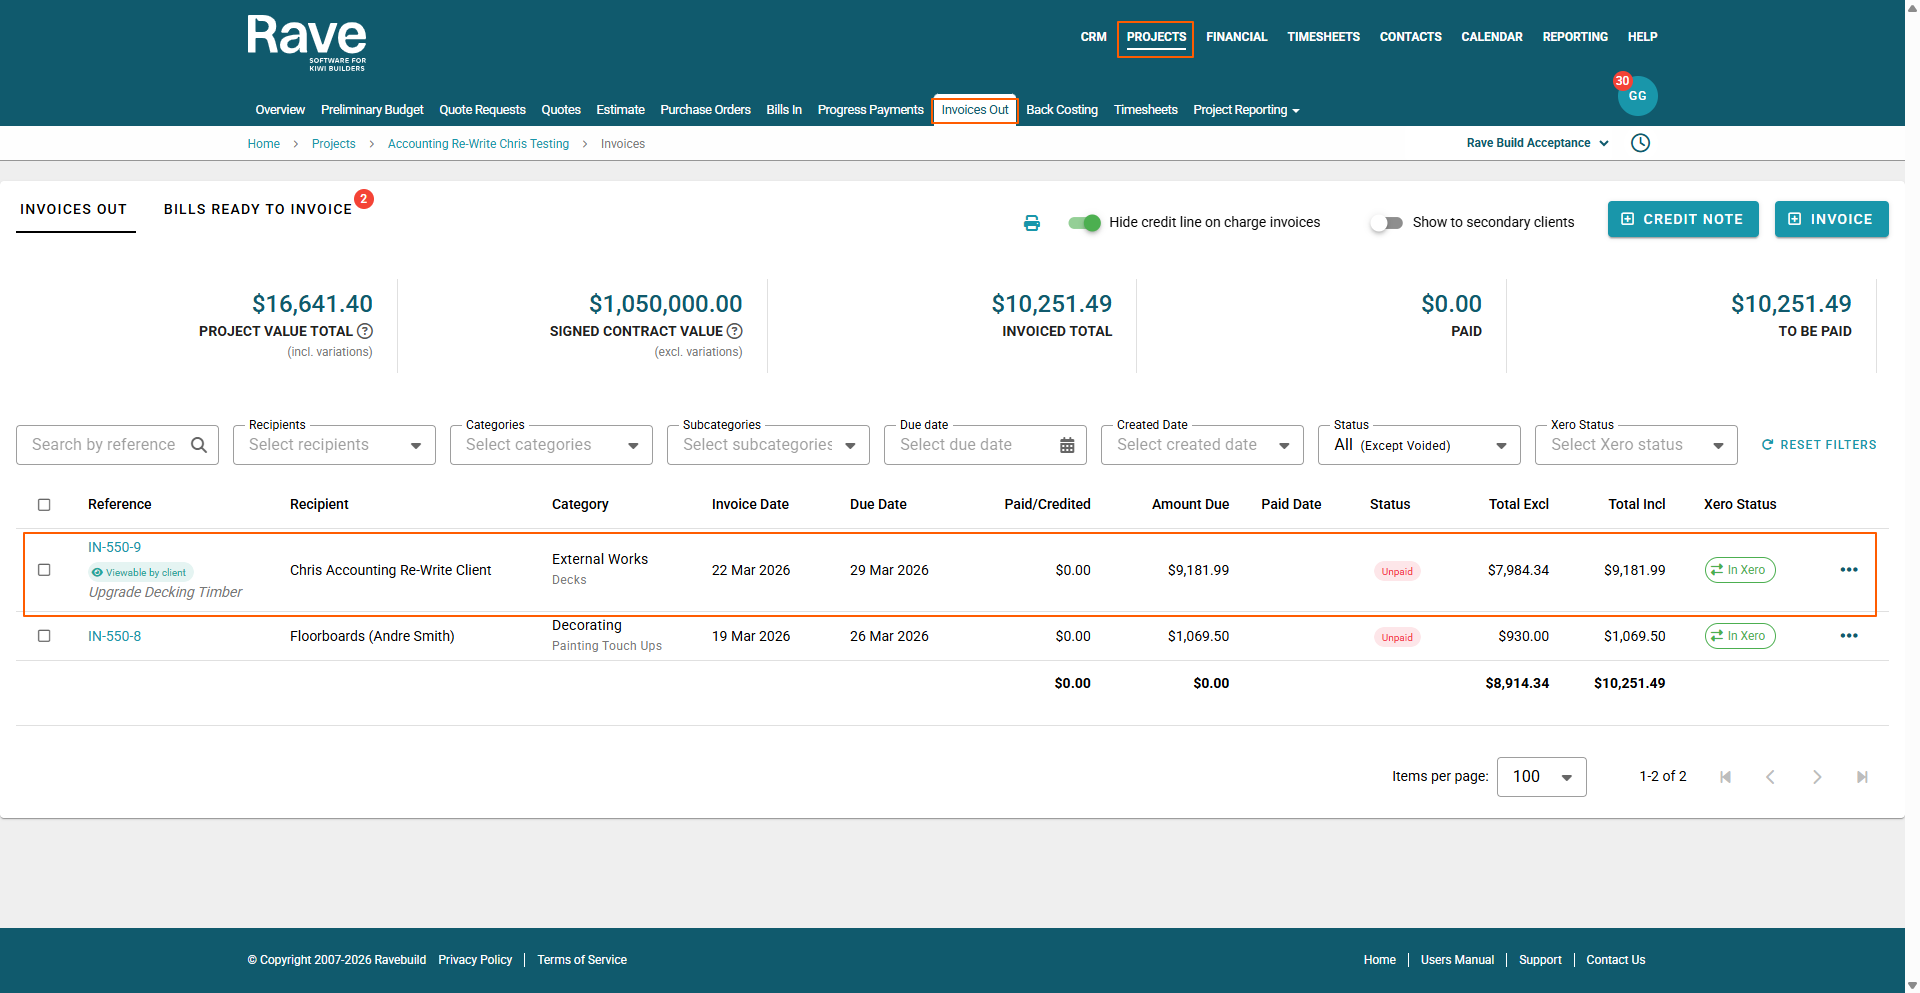Open the Items per page dropdown
1920x993 pixels.
[x=1541, y=777]
